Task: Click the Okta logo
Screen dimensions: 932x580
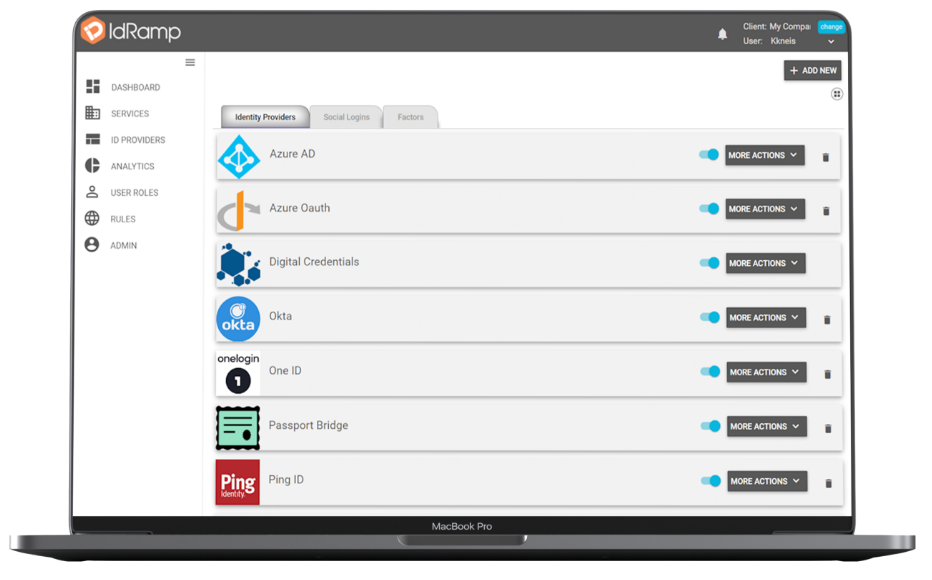Action: [x=238, y=319]
